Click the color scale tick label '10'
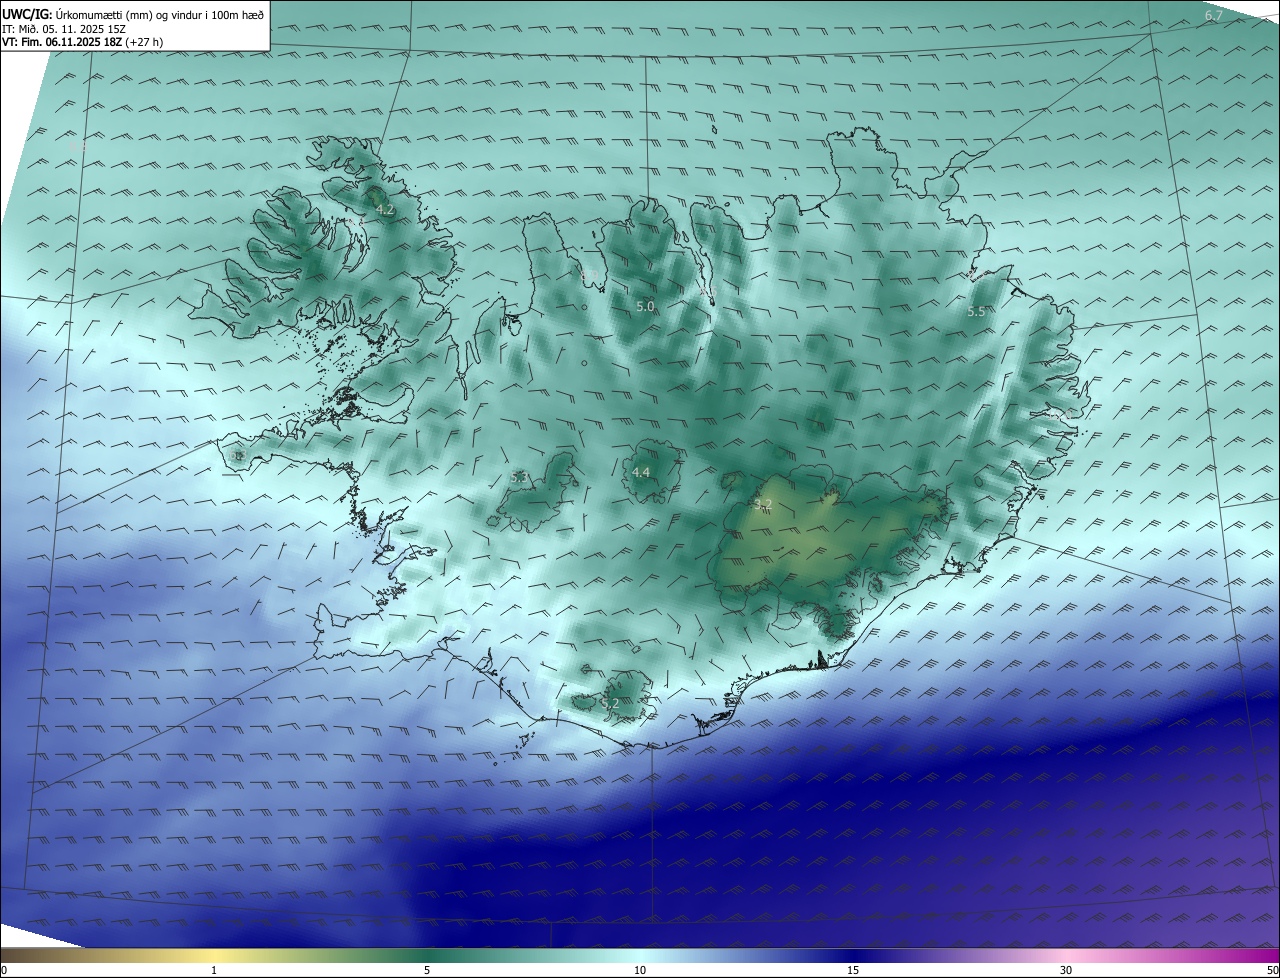The width and height of the screenshot is (1280, 978). tap(640, 970)
